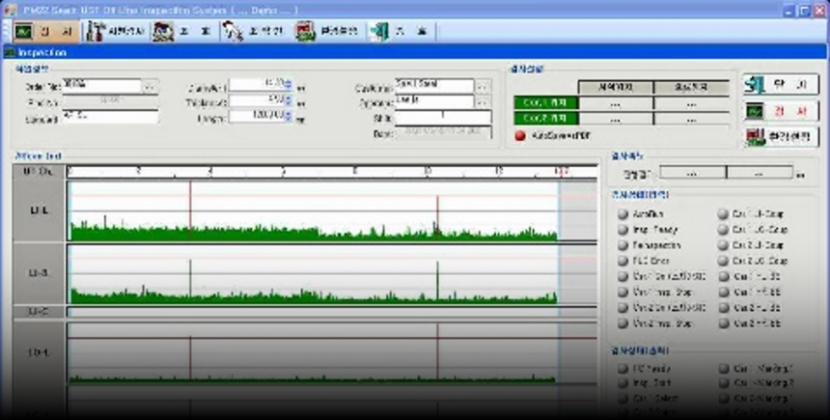This screenshot has width=830, height=420.
Task: Click the Coil 2 LO-Coup status lamp
Action: point(723,261)
